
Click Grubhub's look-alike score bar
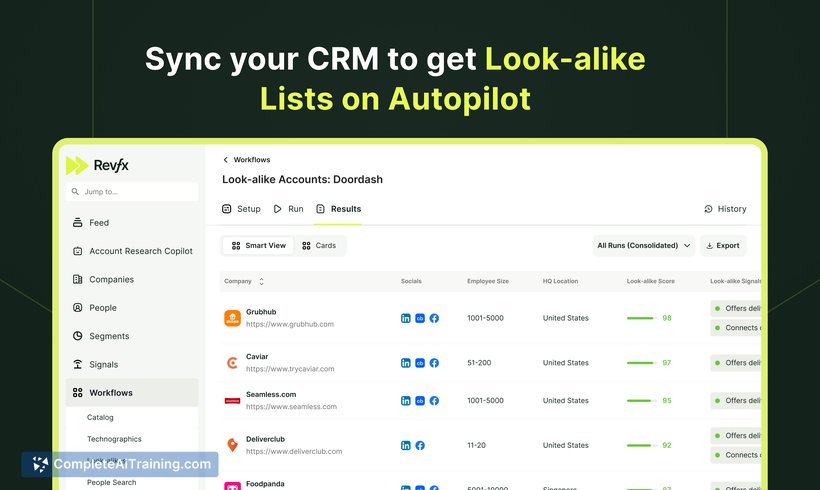[x=641, y=318]
